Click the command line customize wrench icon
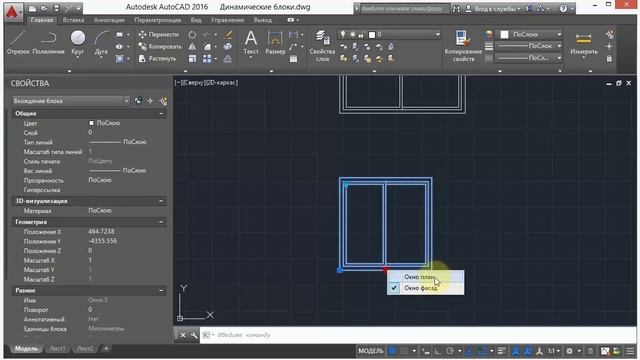This screenshot has width=640, height=360. tap(194, 335)
